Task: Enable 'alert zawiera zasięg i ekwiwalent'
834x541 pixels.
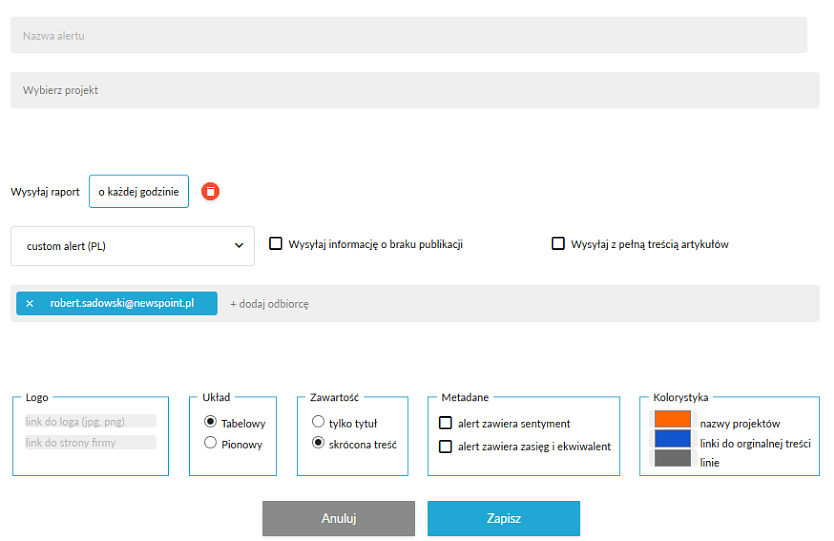Action: tap(446, 446)
